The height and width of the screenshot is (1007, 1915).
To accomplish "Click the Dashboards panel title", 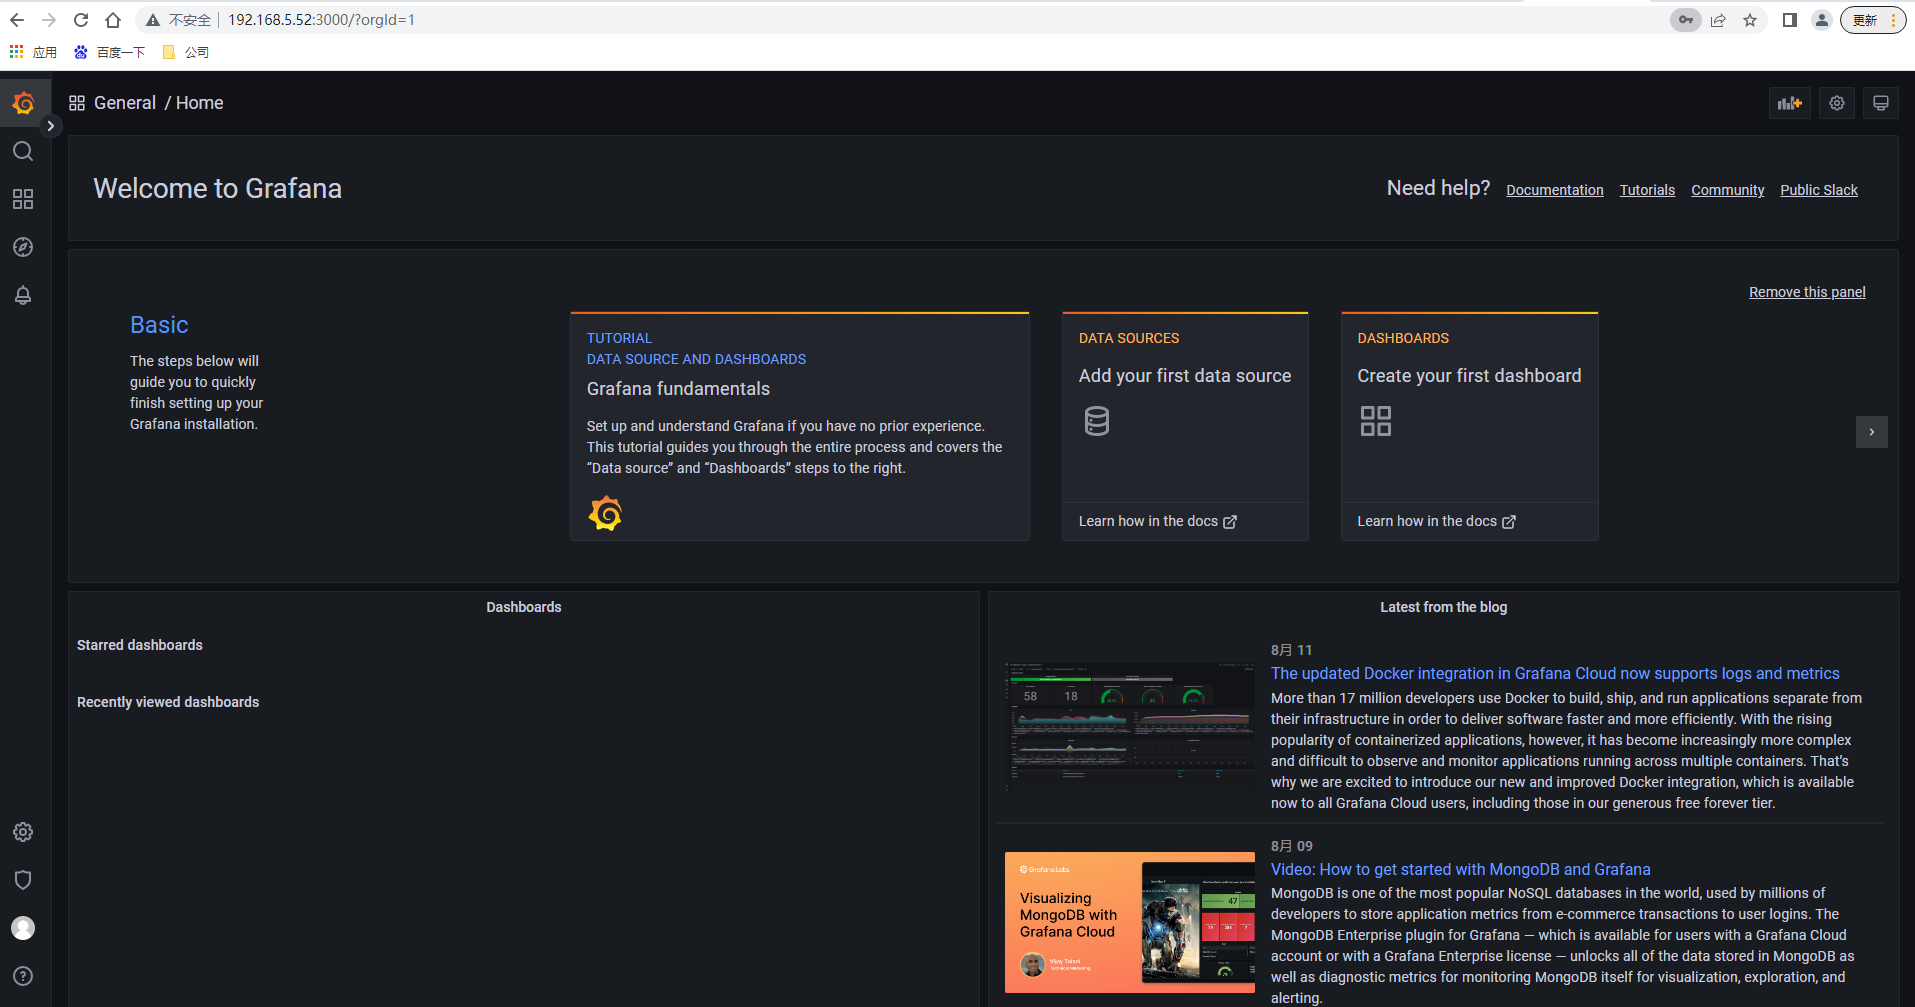I will pyautogui.click(x=524, y=607).
